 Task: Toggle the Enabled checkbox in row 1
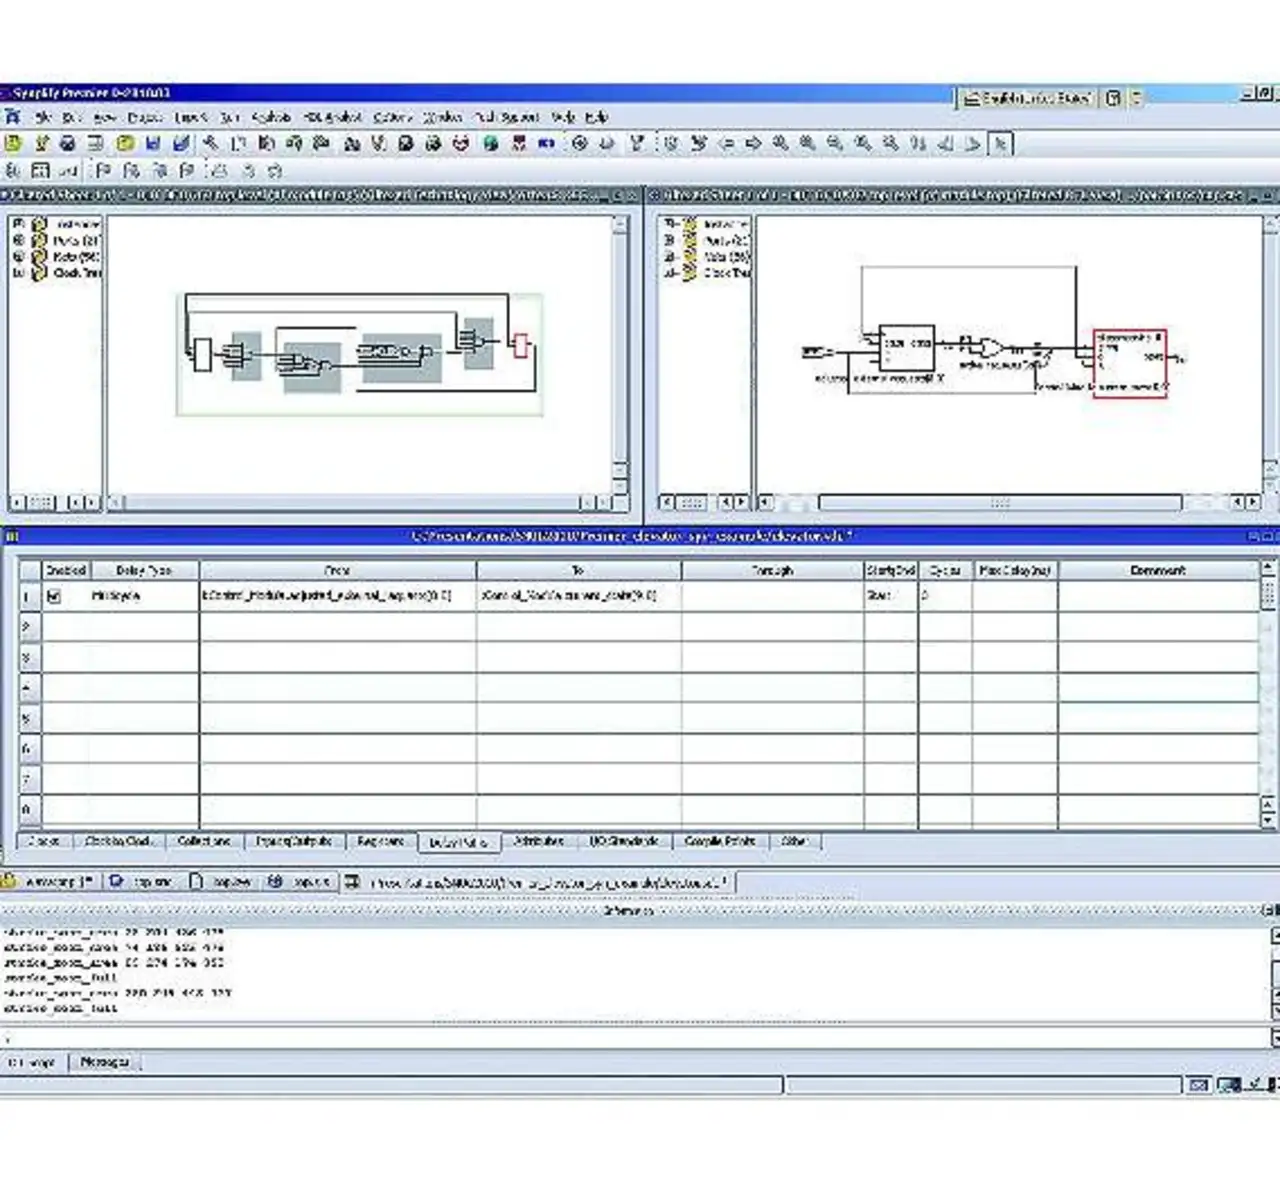coord(54,596)
